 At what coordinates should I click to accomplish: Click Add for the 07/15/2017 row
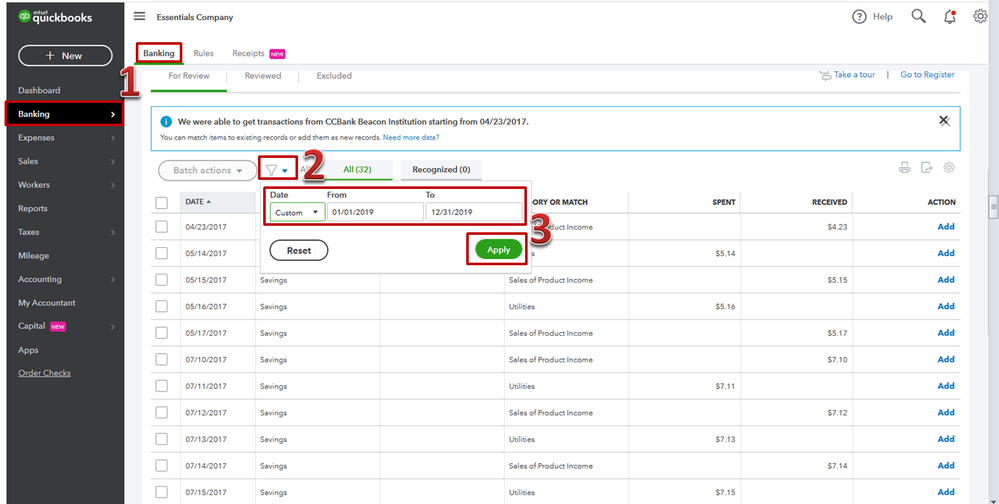pos(946,493)
